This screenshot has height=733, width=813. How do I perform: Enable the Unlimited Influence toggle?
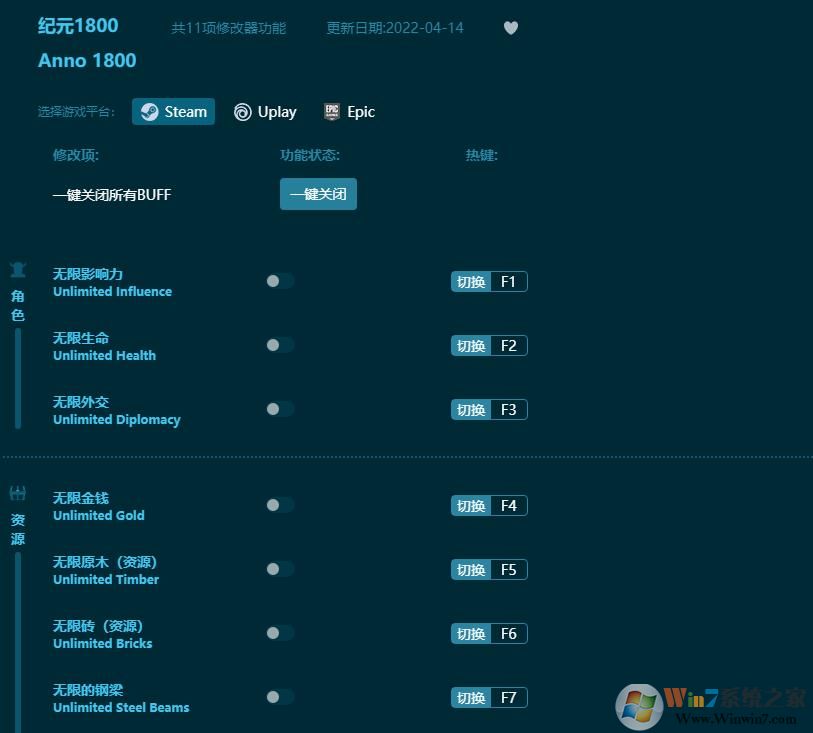tap(279, 281)
